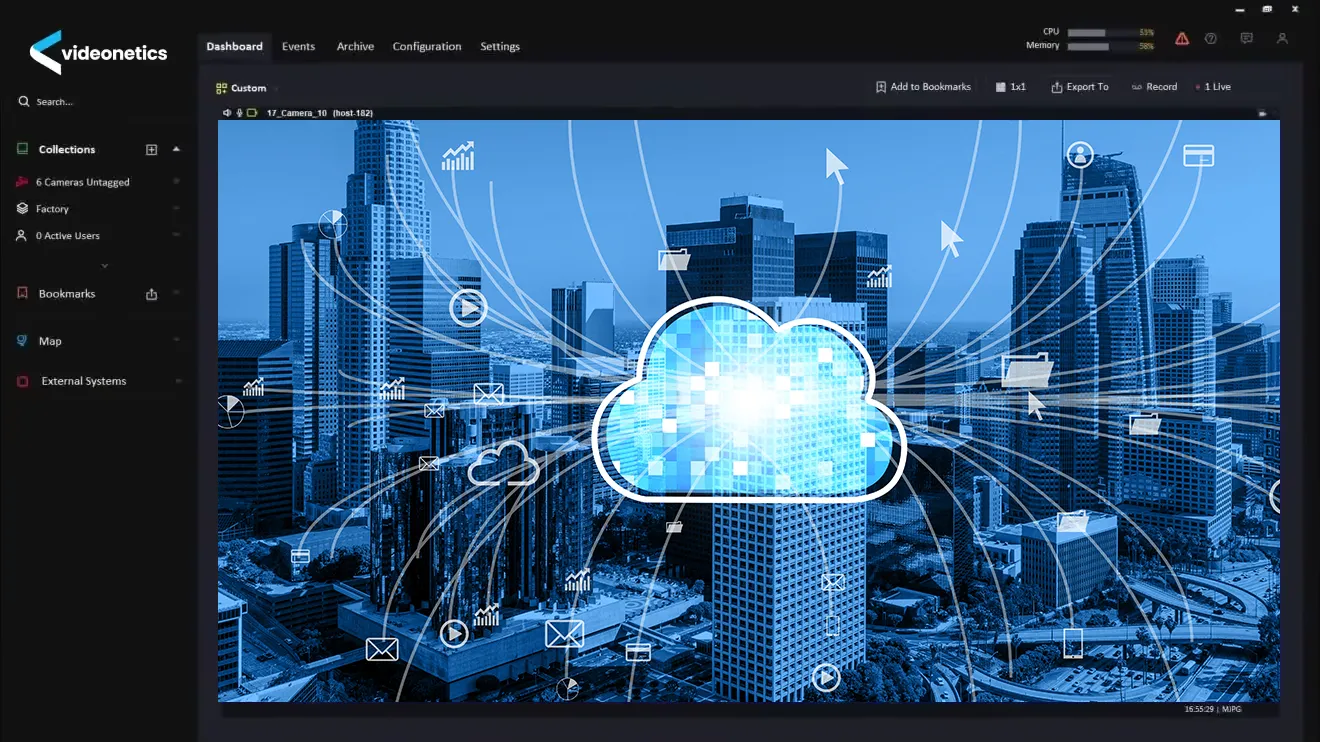
Task: Click the Bookmarks export share icon
Action: [152, 294]
